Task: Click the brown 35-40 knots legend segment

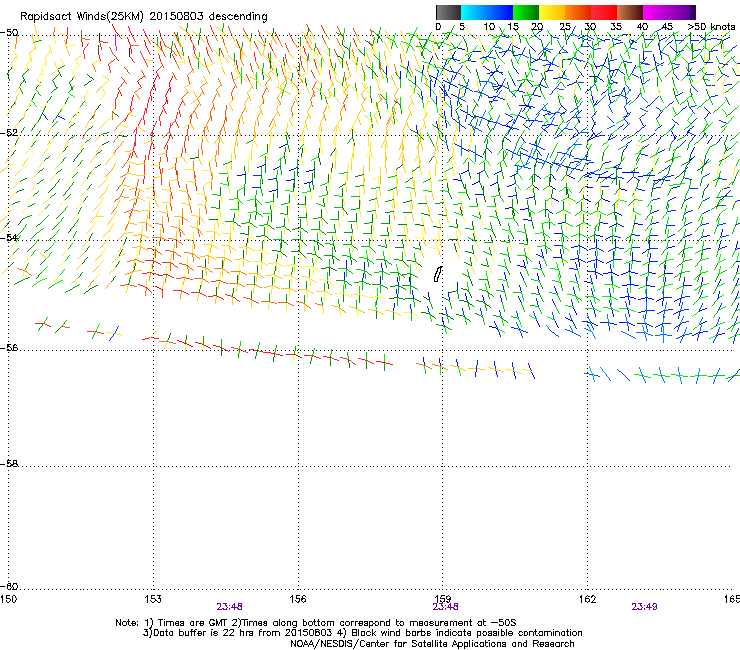Action: [x=630, y=12]
